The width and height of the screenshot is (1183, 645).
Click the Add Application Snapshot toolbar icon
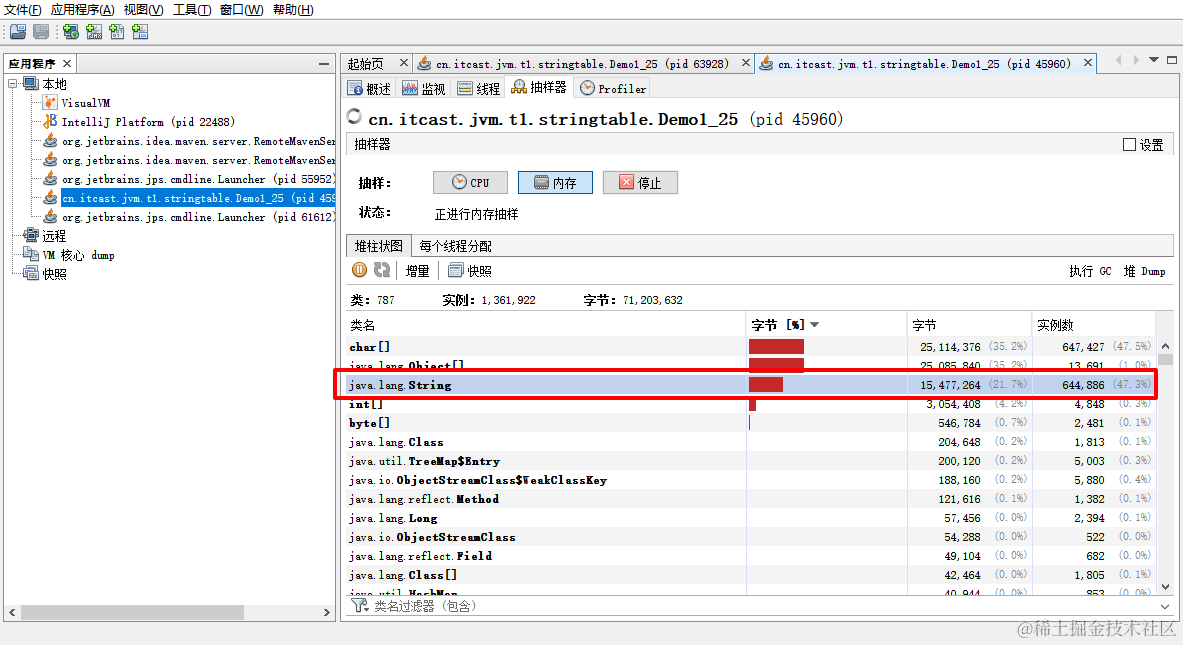pyautogui.click(x=140, y=32)
